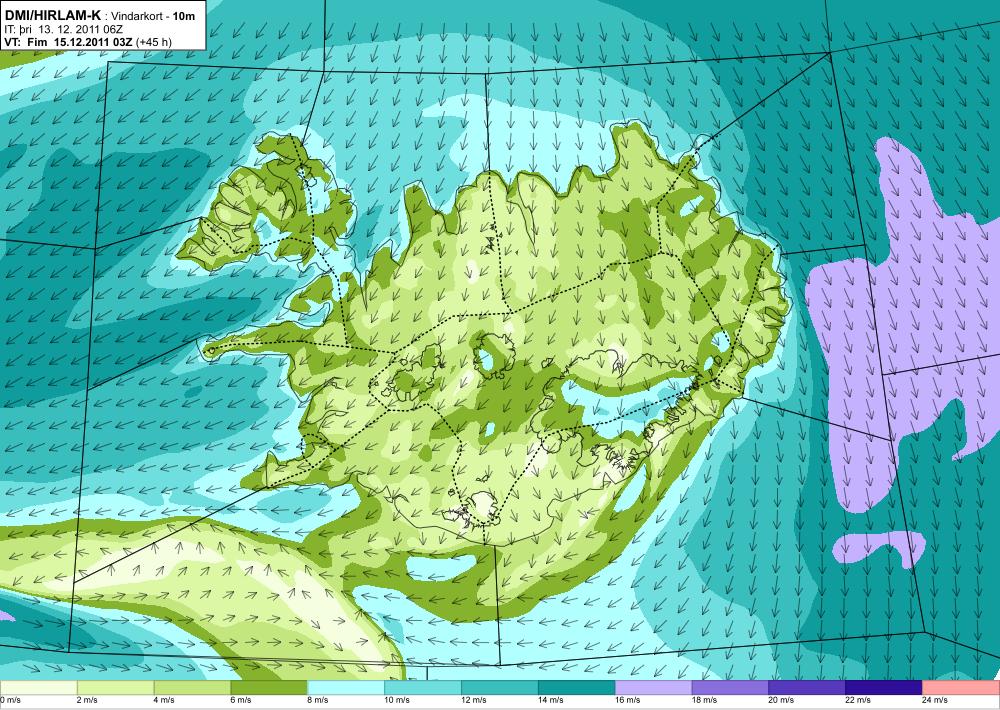Click the 'VT: Fim 15.12.2011 03Z' valid time
This screenshot has height=710, width=1000.
click(66, 42)
